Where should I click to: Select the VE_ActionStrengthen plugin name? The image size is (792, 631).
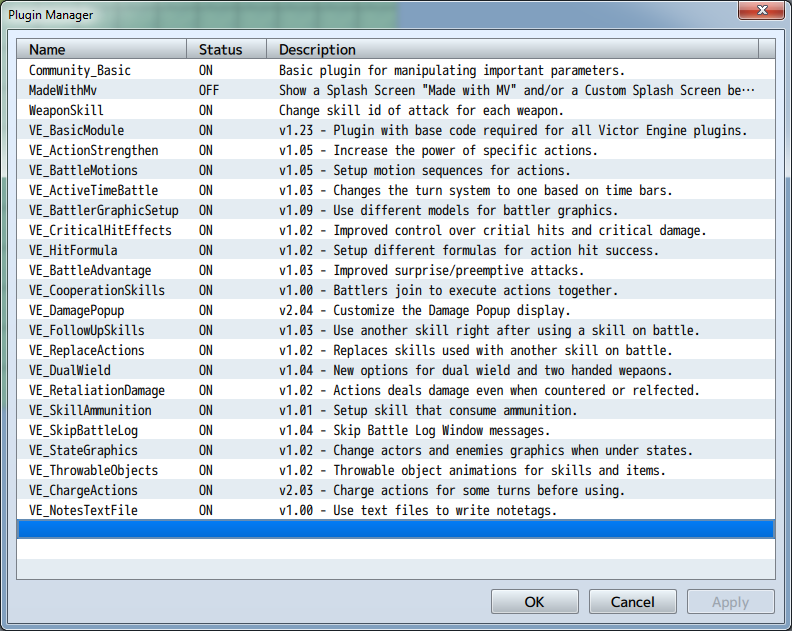93,151
